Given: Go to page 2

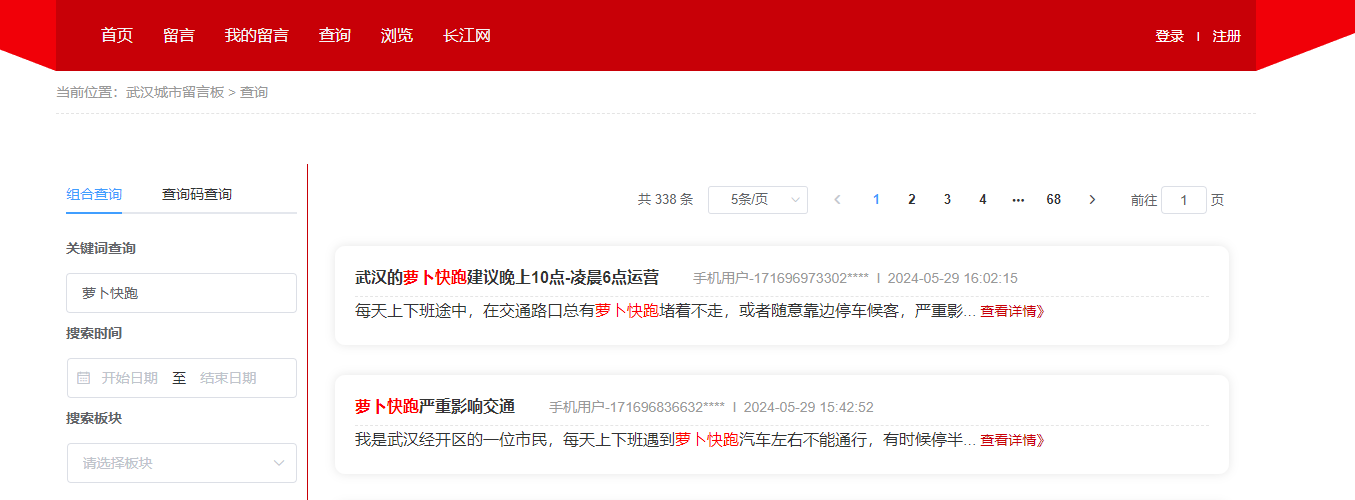Looking at the screenshot, I should [x=912, y=200].
